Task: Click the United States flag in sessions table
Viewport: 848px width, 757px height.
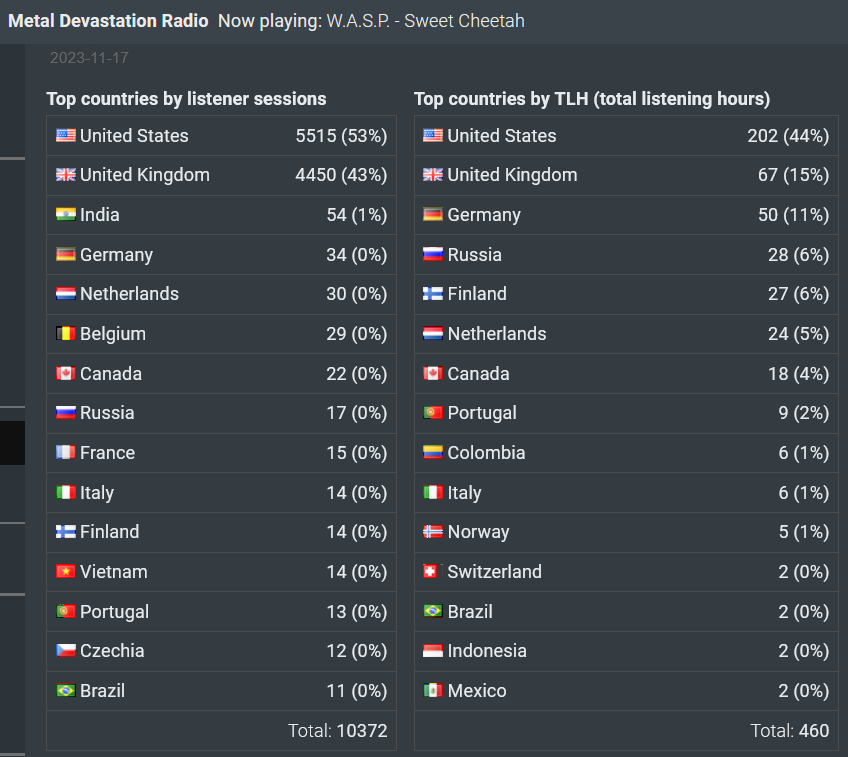Action: (x=65, y=135)
